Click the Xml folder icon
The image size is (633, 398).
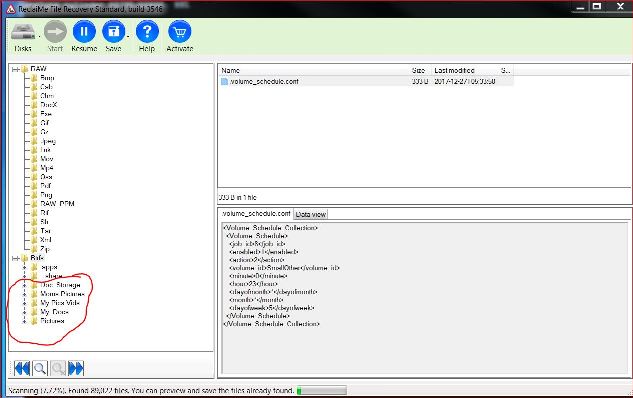click(34, 240)
